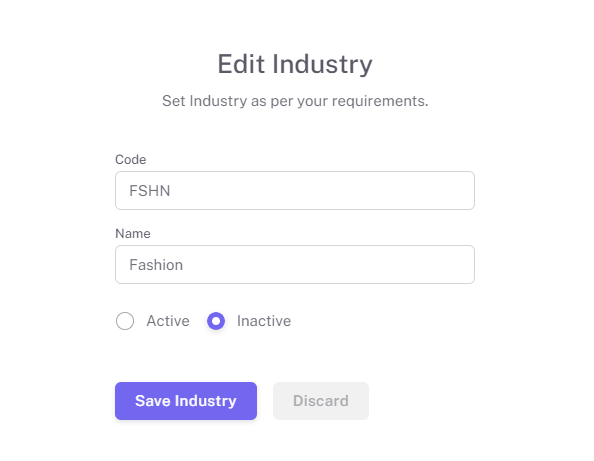Screen dimensions: 594x461
Task: Focus the Name input field
Action: (295, 264)
